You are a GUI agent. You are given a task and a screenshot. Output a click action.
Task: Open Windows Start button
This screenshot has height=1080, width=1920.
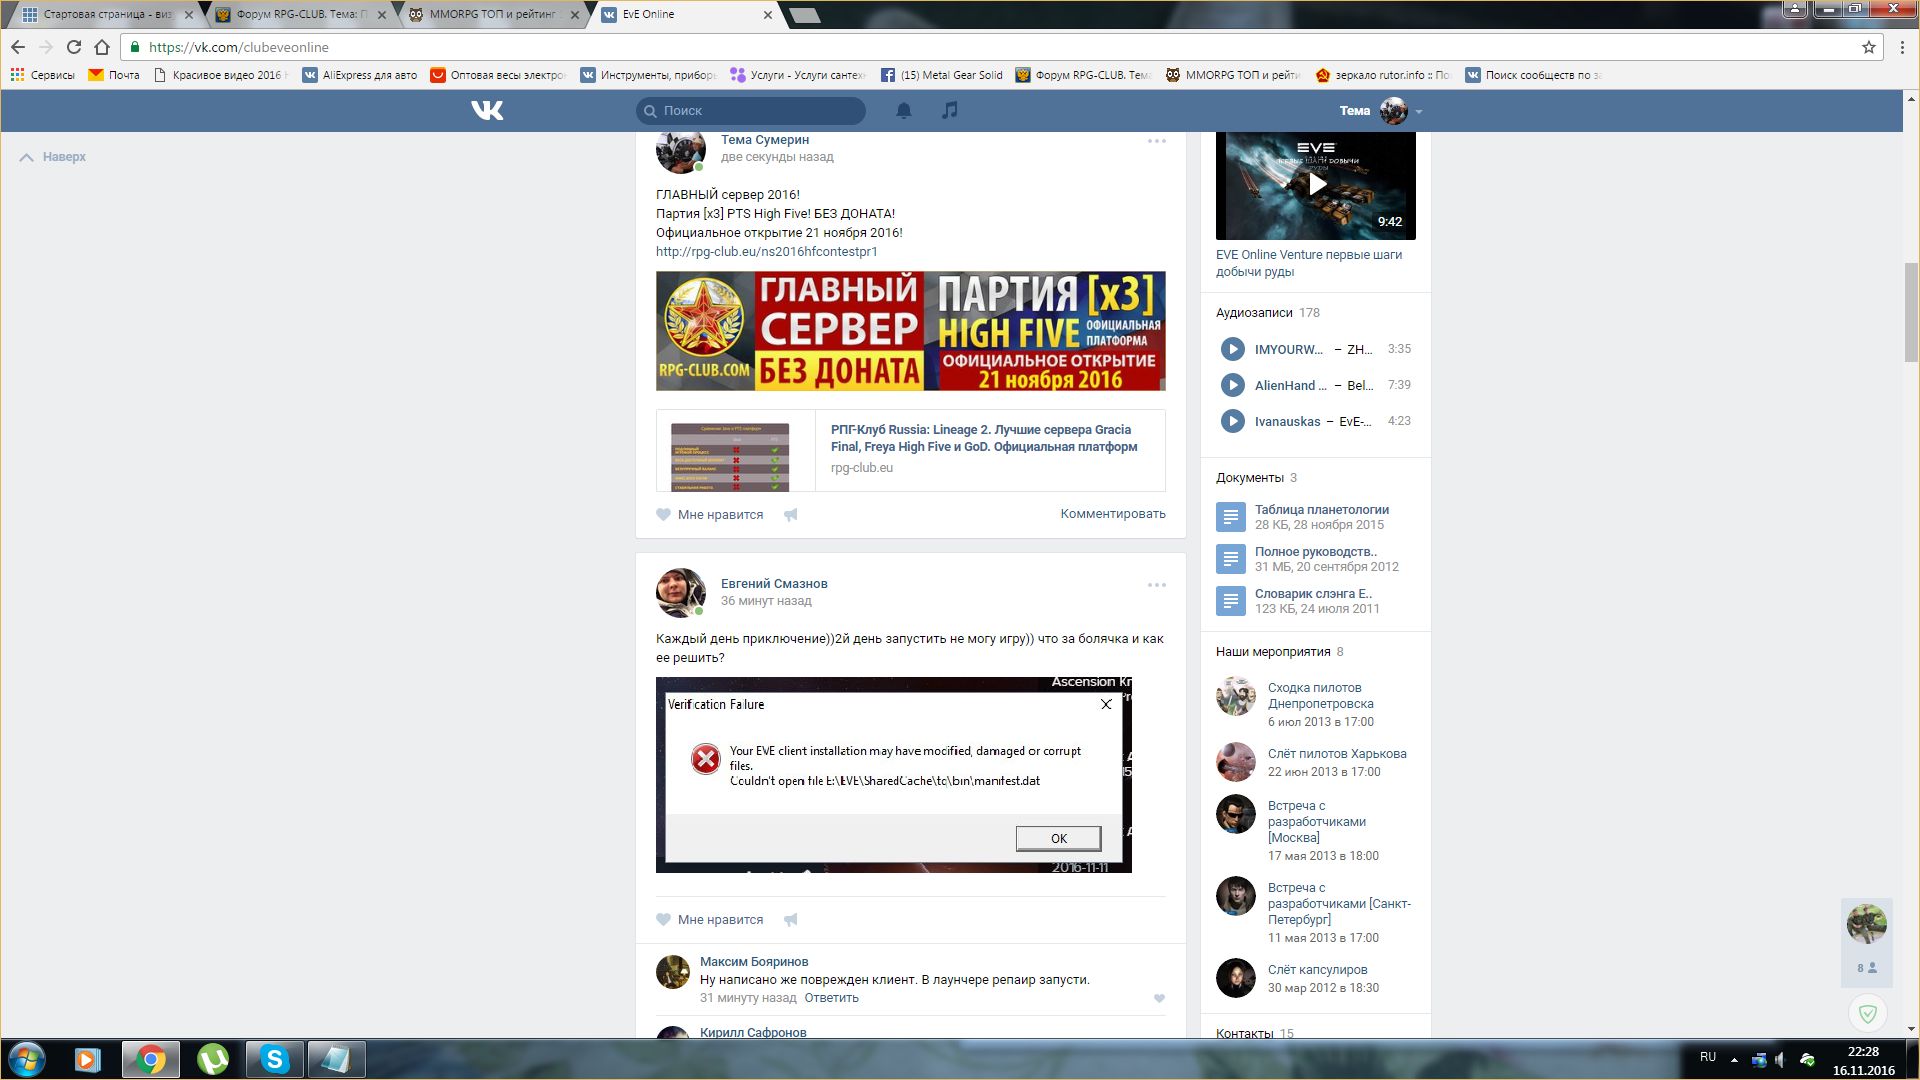point(27,1059)
